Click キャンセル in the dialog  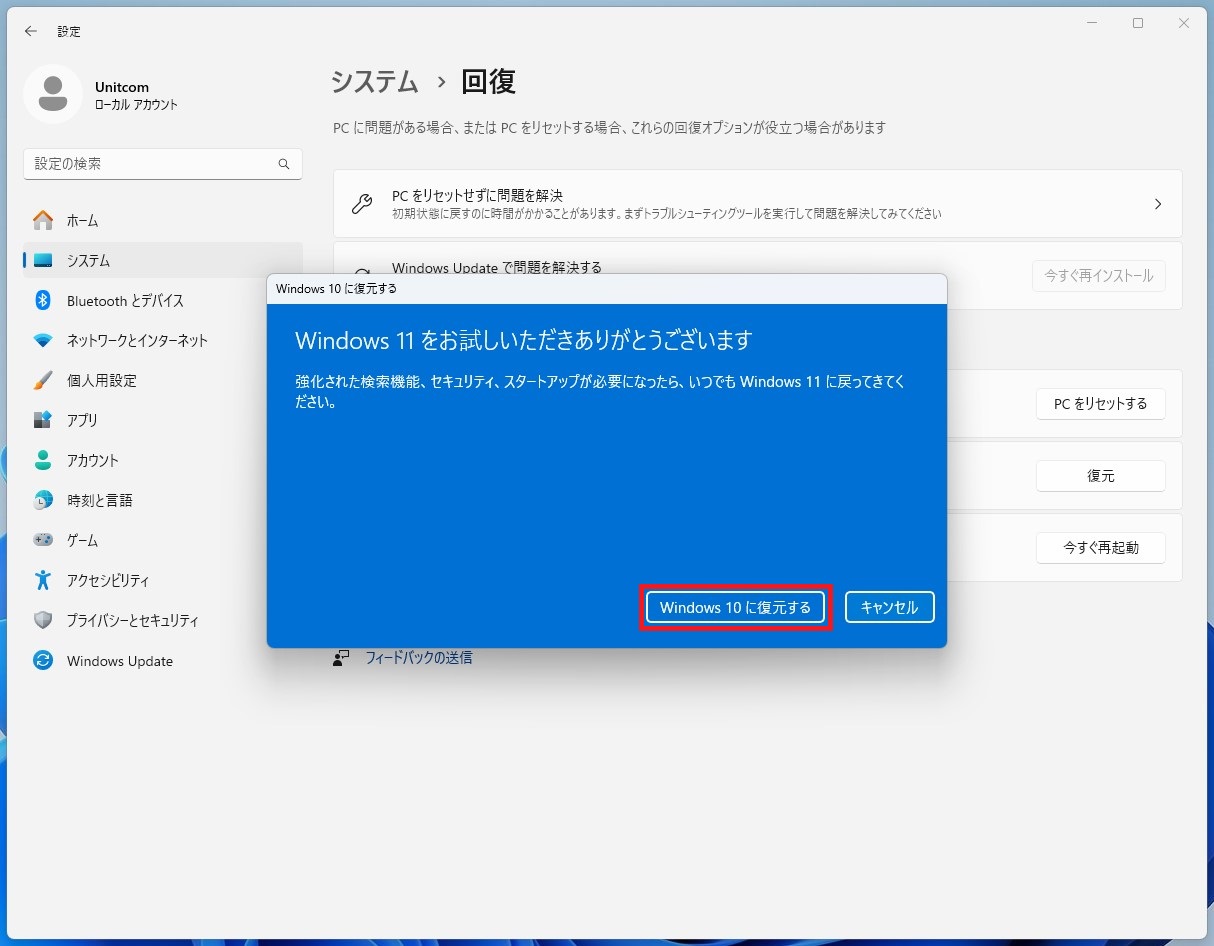point(889,607)
